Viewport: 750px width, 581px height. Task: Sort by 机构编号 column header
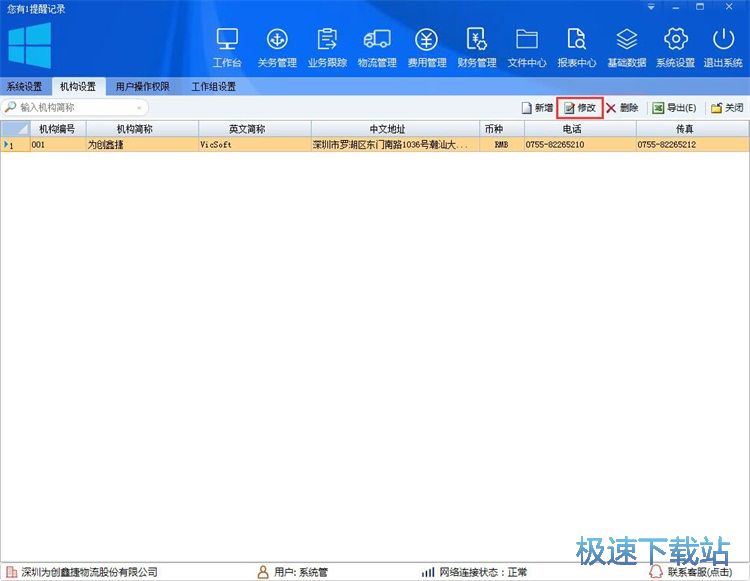57,129
